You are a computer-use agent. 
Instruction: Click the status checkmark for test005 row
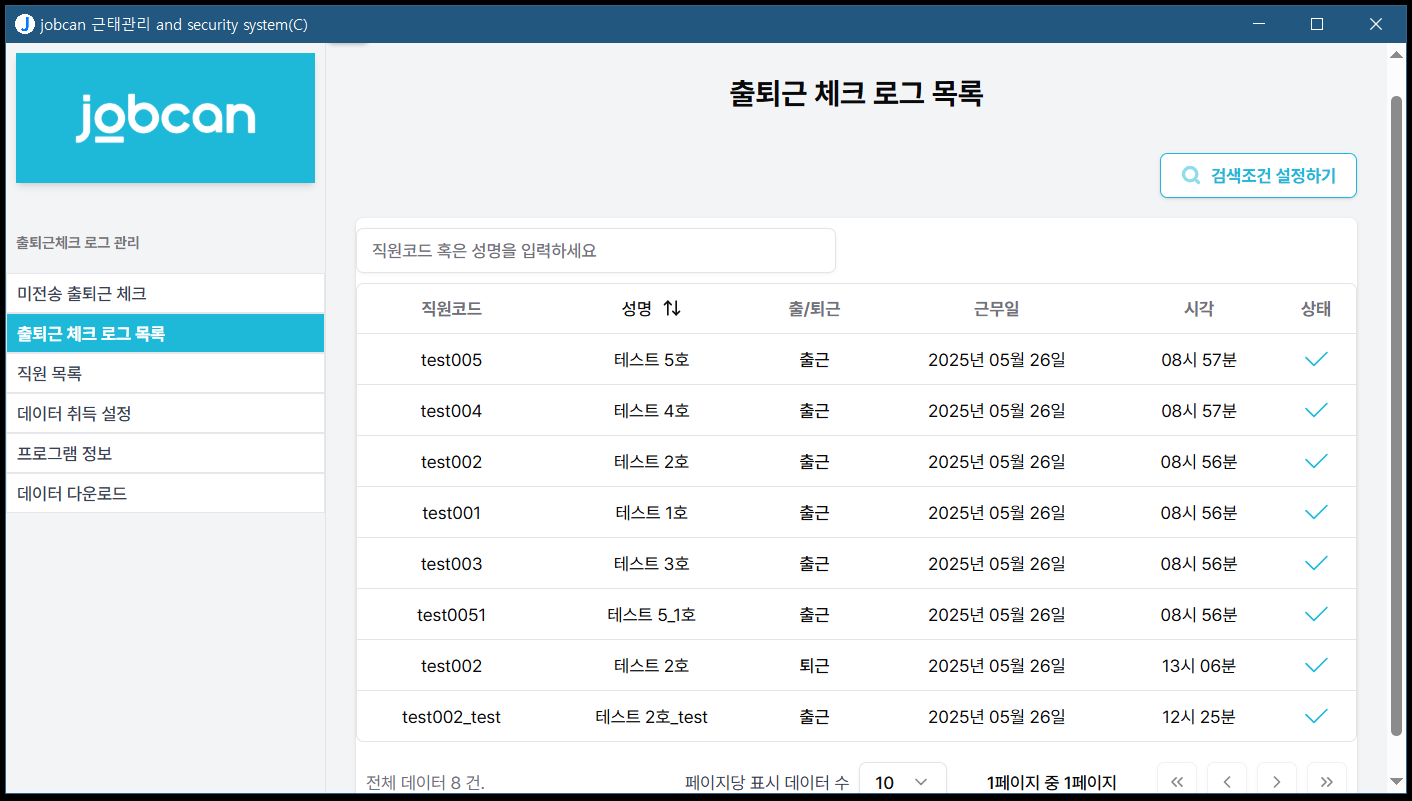pyautogui.click(x=1316, y=359)
